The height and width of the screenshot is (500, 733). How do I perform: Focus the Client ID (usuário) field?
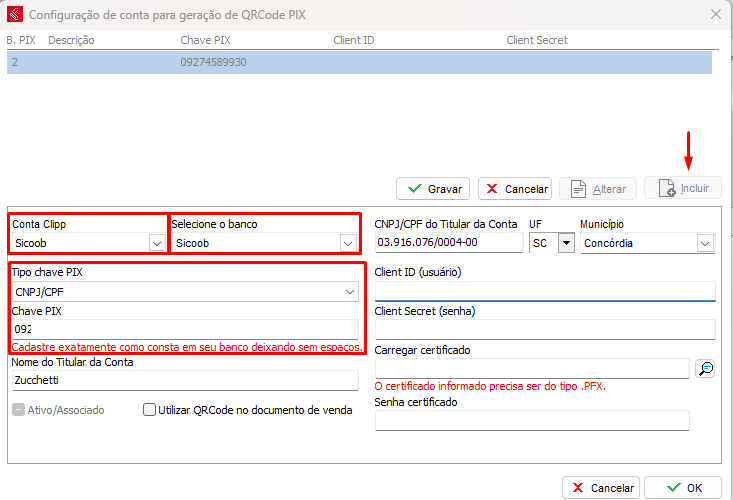coord(545,291)
